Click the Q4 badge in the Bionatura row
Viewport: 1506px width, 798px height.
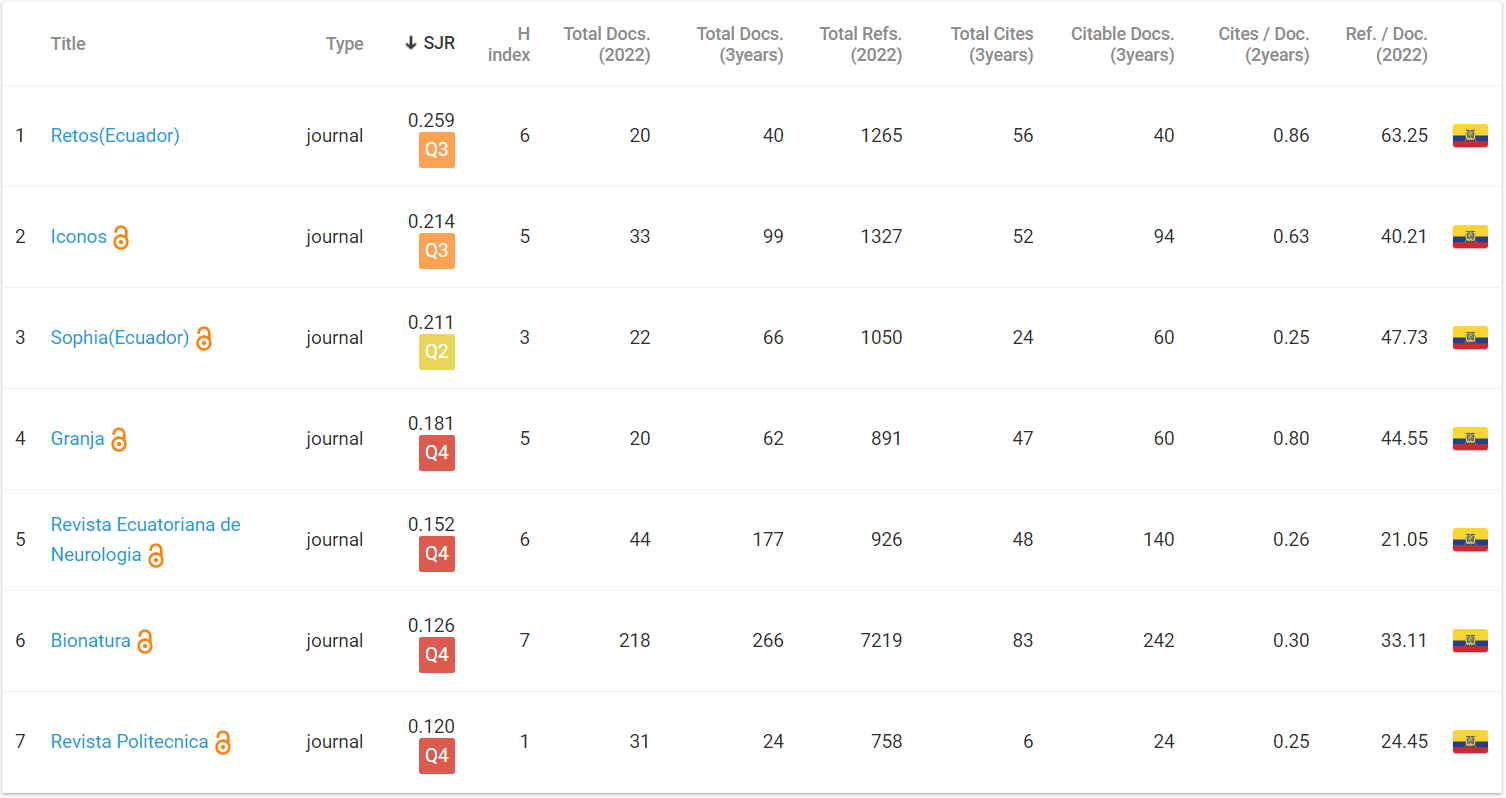coord(437,655)
